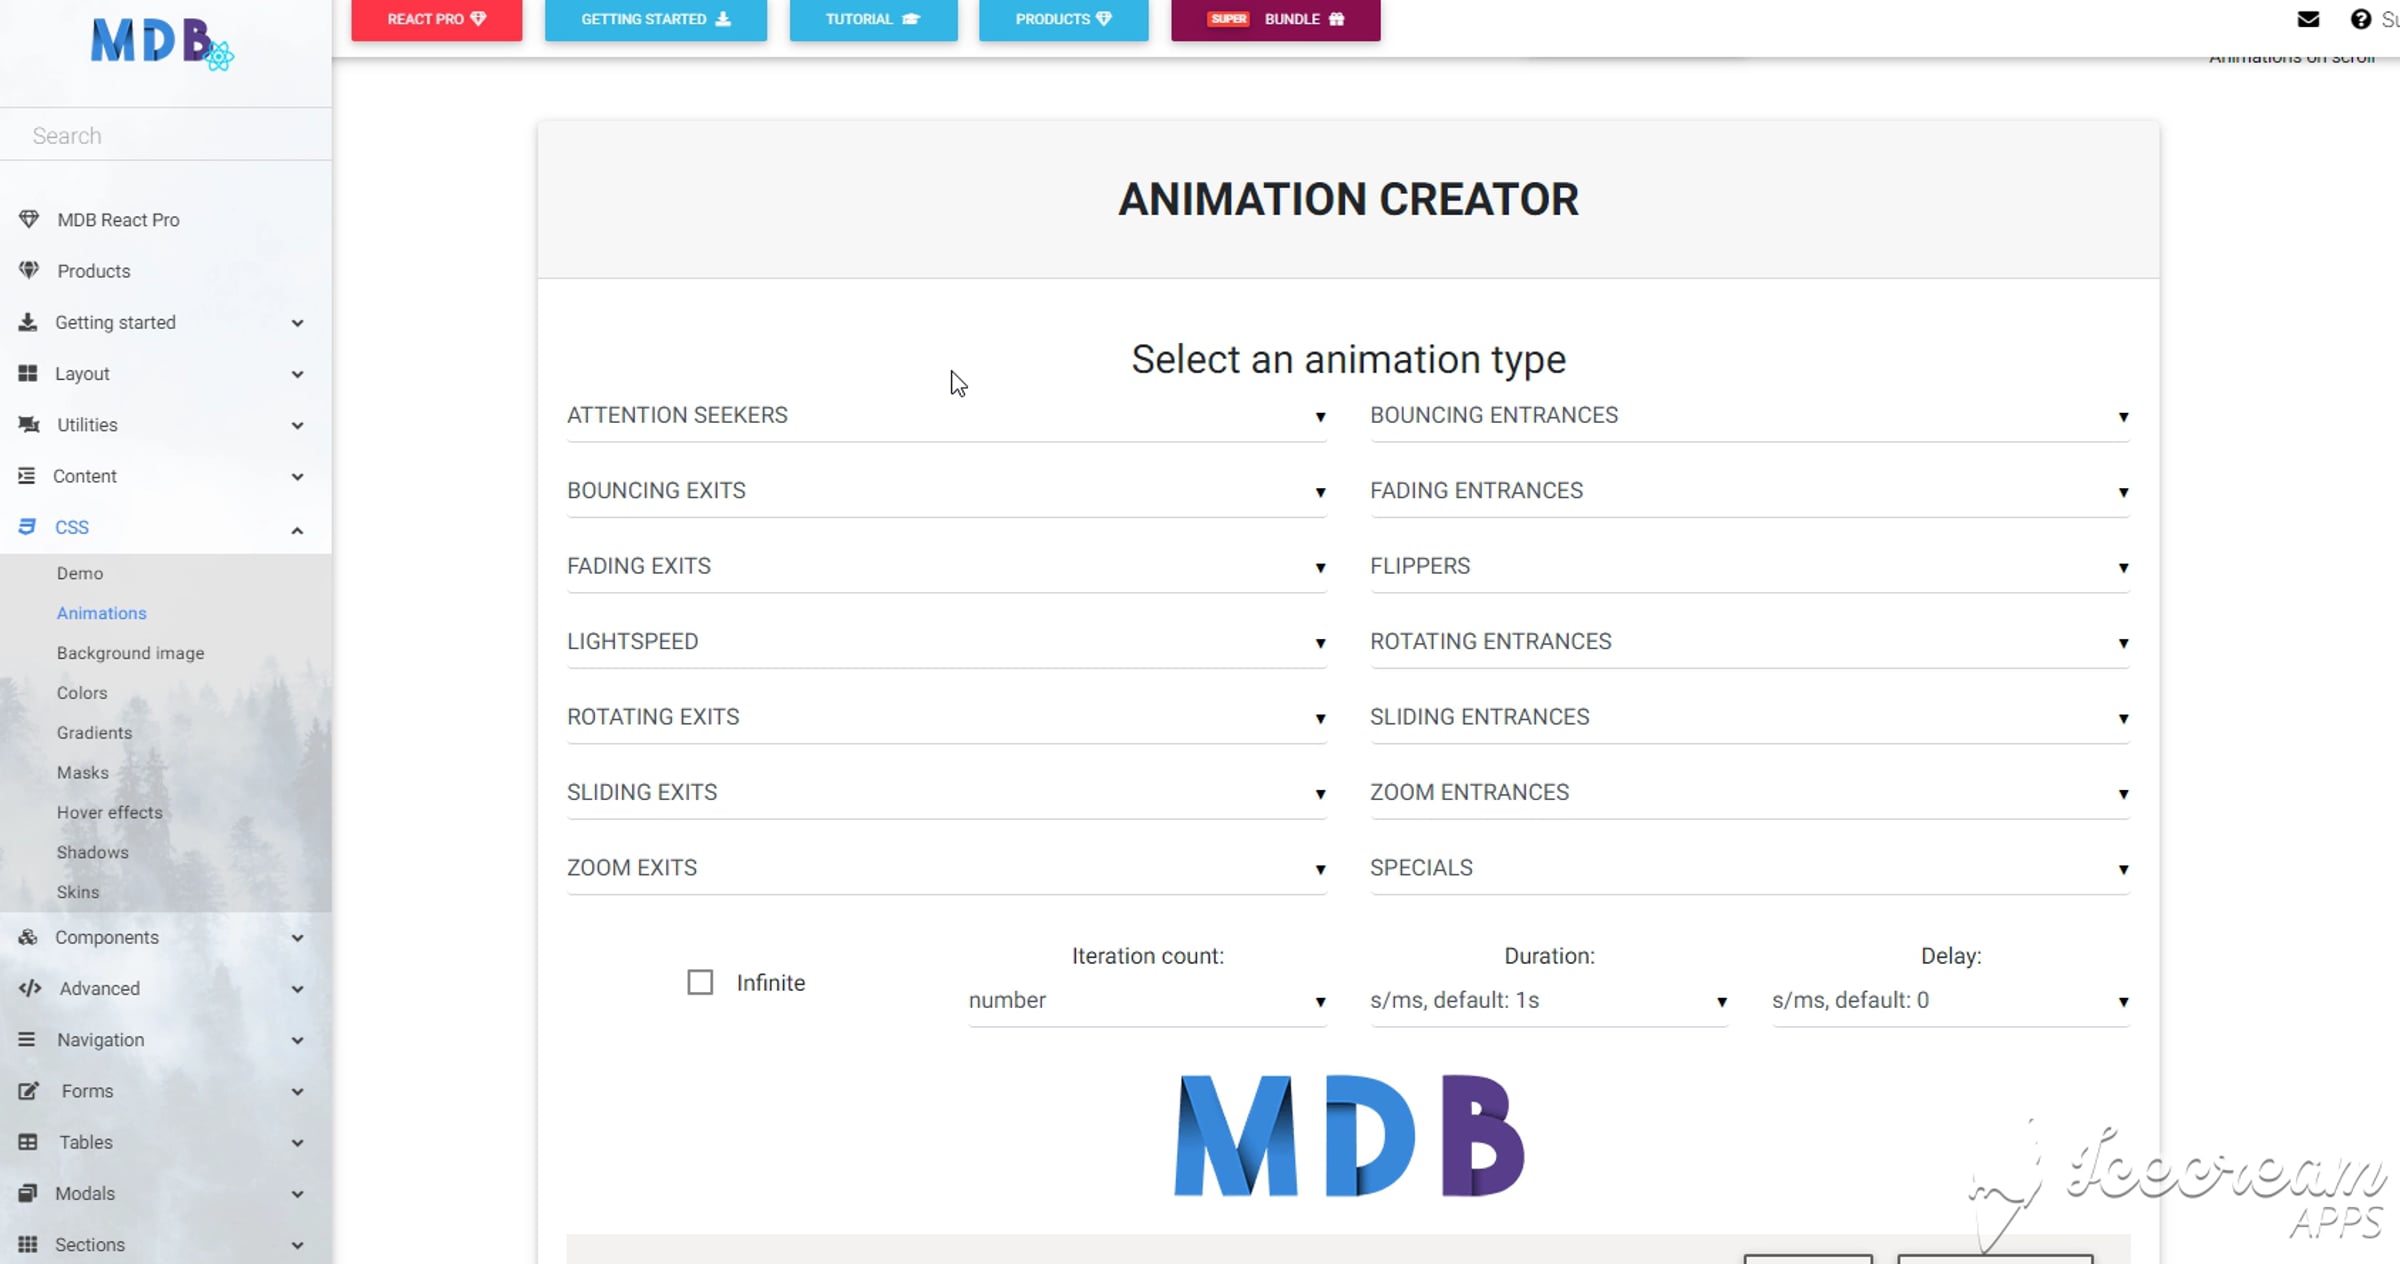Open the Rotating Exits dropdown
The image size is (2400, 1264).
947,717
